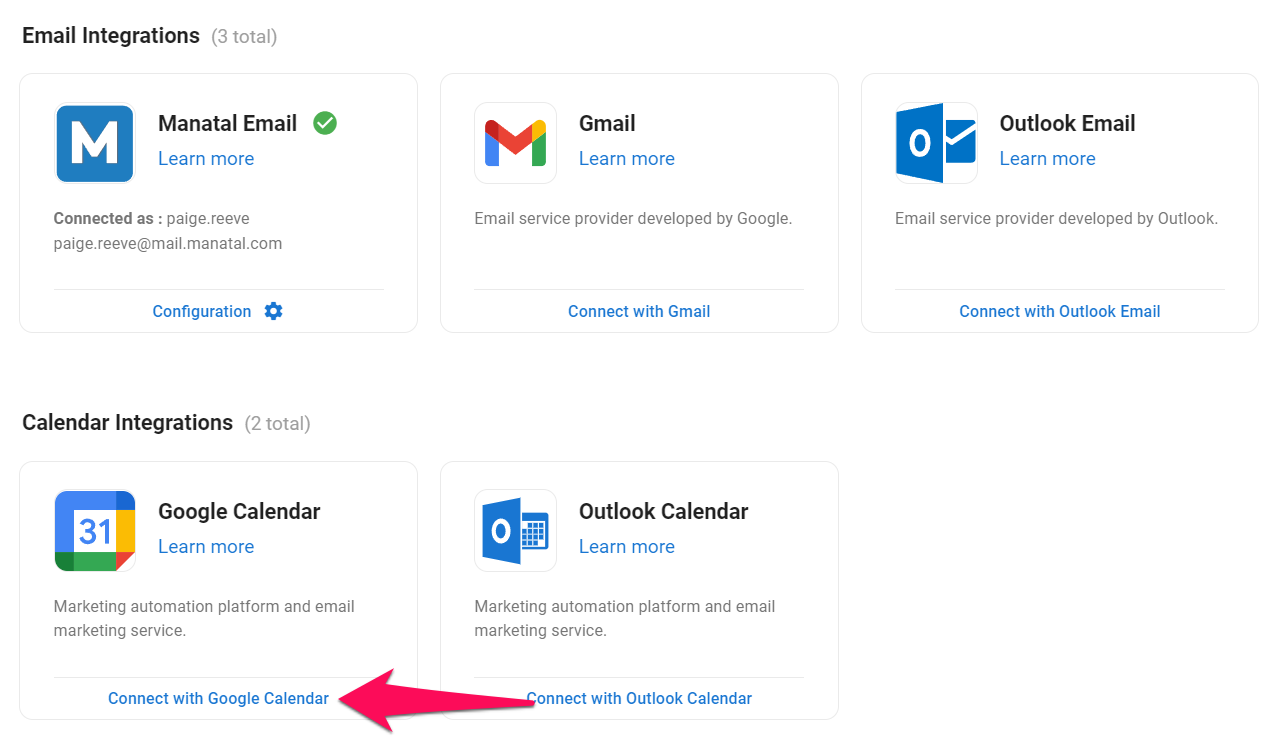The image size is (1278, 746).
Task: Click Connect with Gmail
Action: pyautogui.click(x=639, y=311)
